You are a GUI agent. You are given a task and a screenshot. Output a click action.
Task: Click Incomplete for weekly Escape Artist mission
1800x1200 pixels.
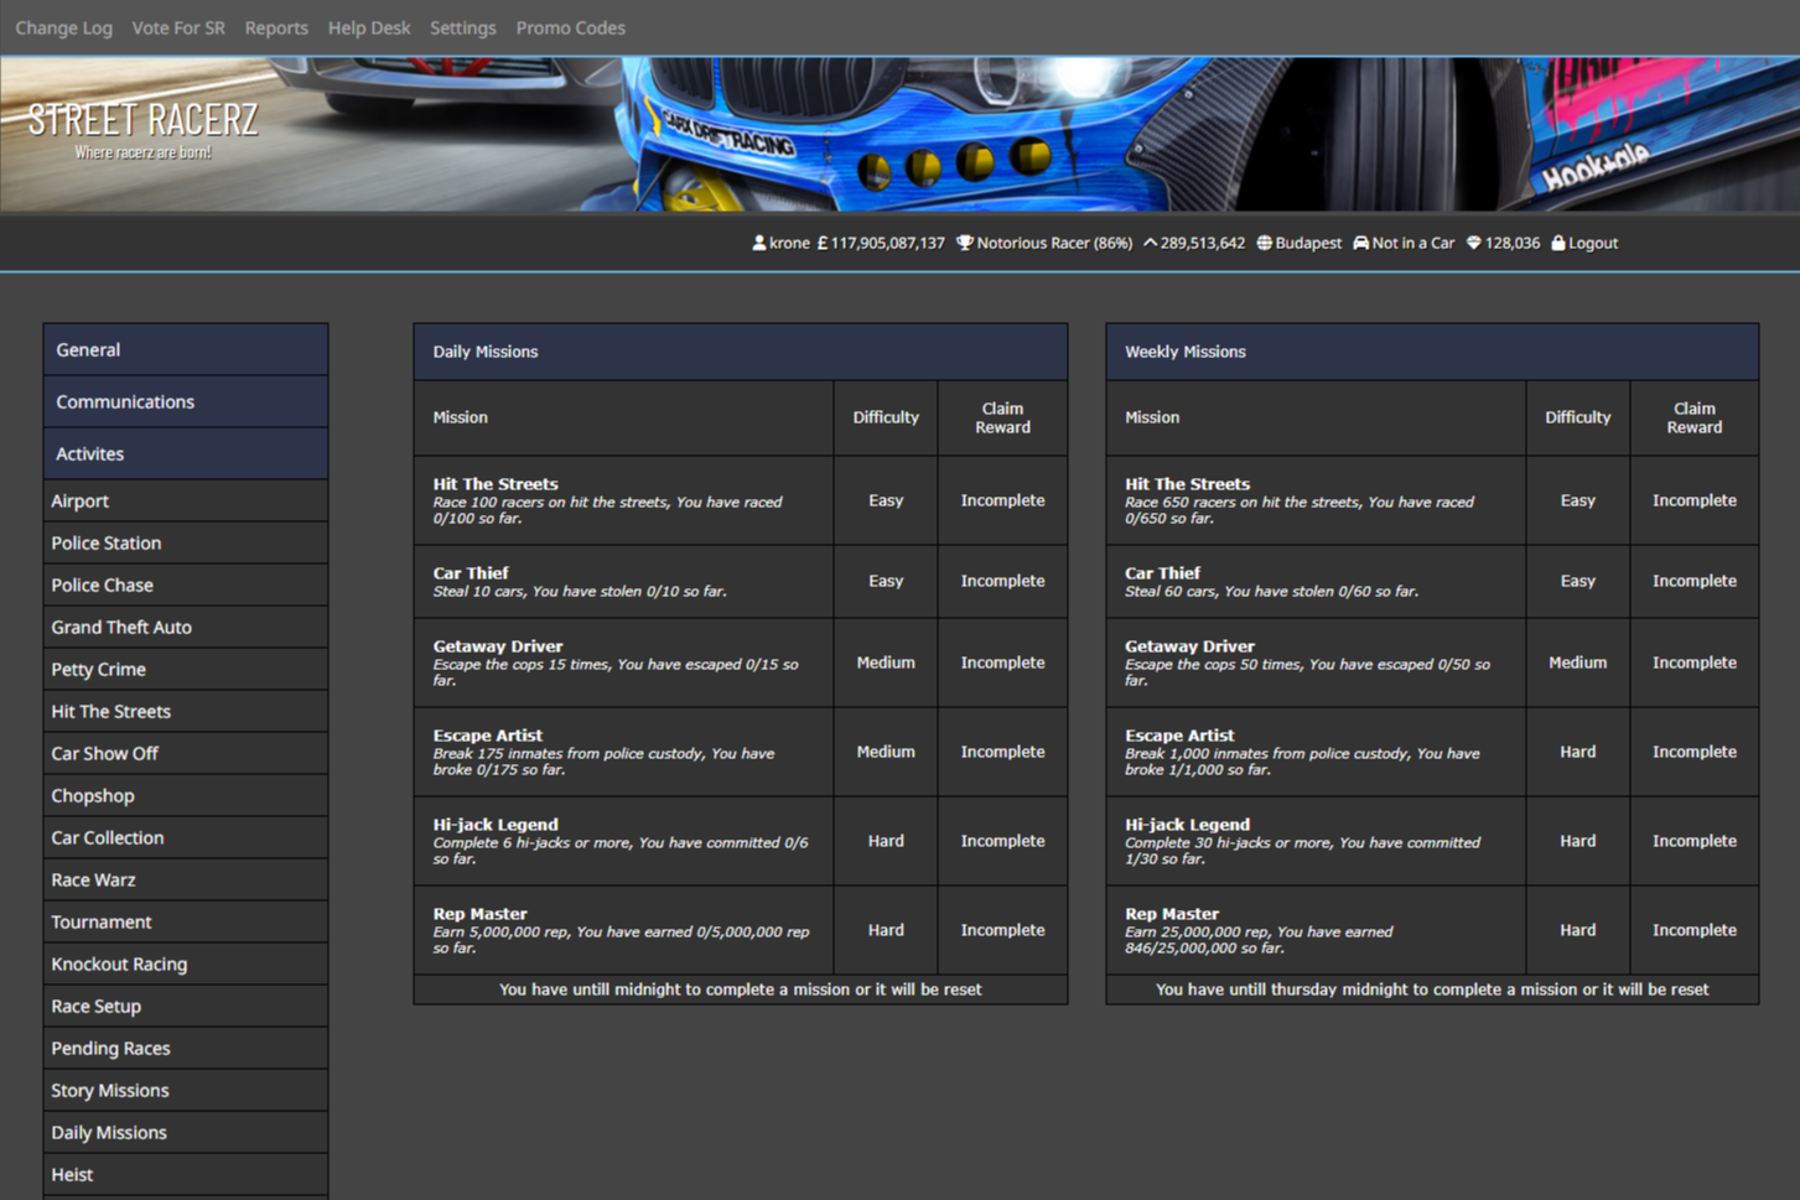click(x=1694, y=751)
